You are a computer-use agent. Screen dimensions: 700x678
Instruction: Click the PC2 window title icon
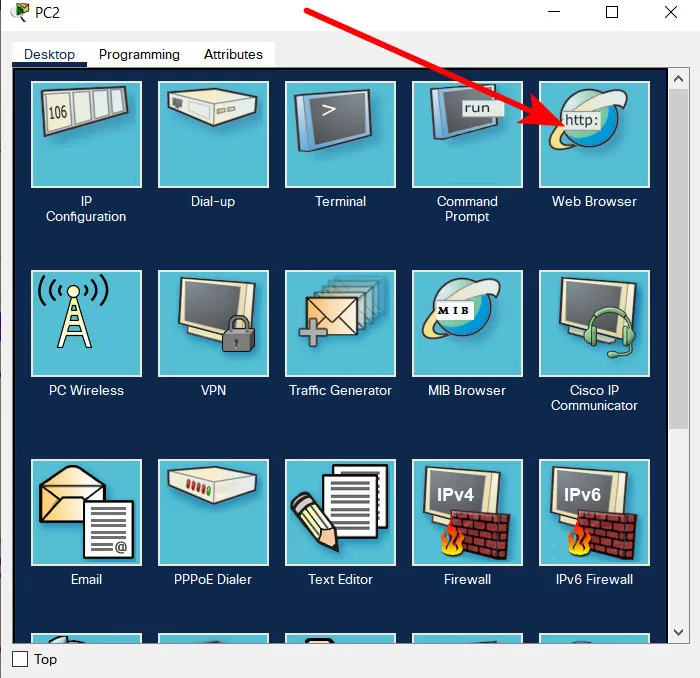(20, 12)
